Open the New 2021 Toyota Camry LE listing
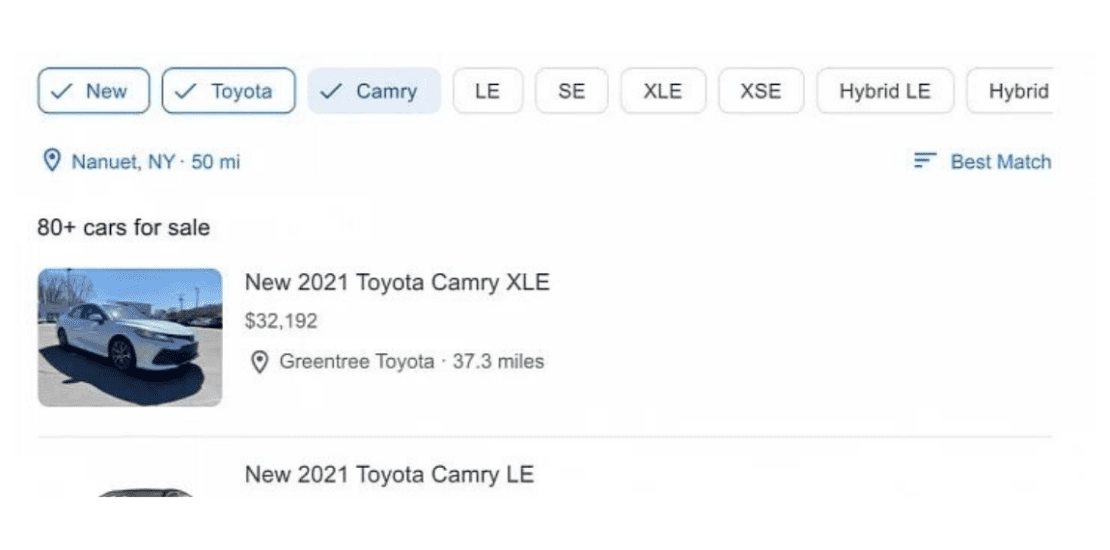Screen dimensions: 1110x550 (x=389, y=474)
